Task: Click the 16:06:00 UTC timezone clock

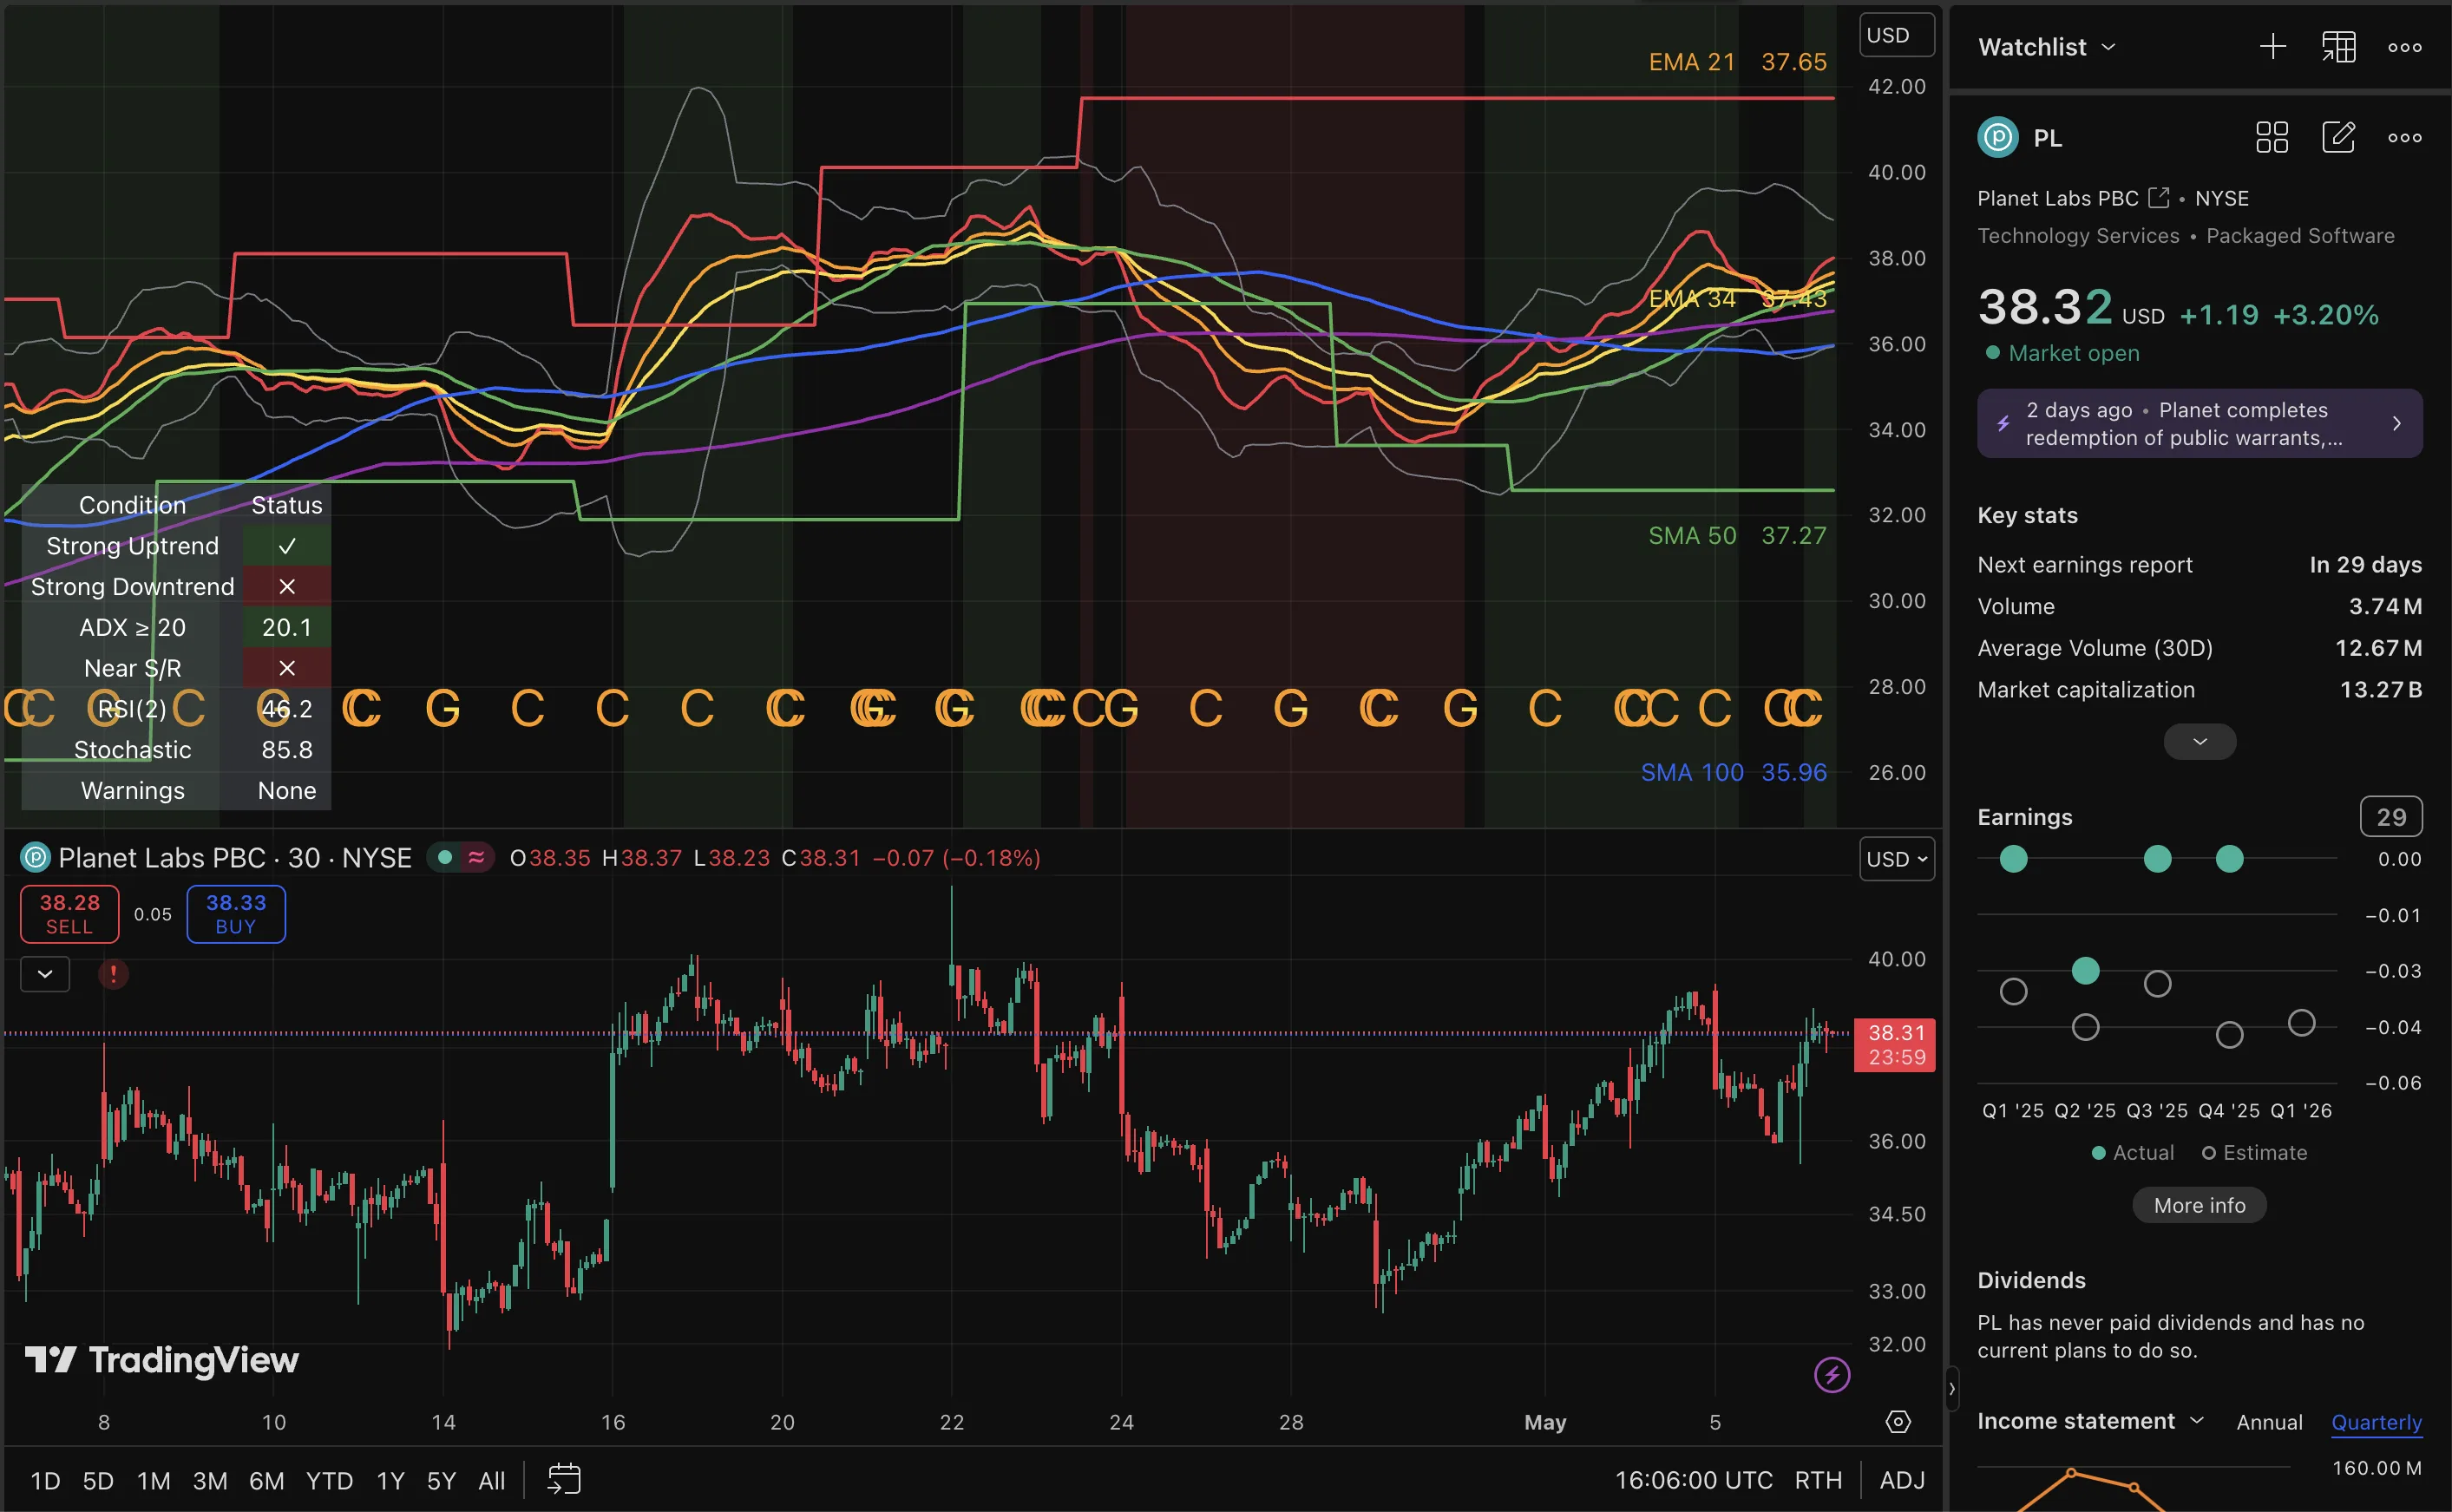Action: pos(1693,1480)
